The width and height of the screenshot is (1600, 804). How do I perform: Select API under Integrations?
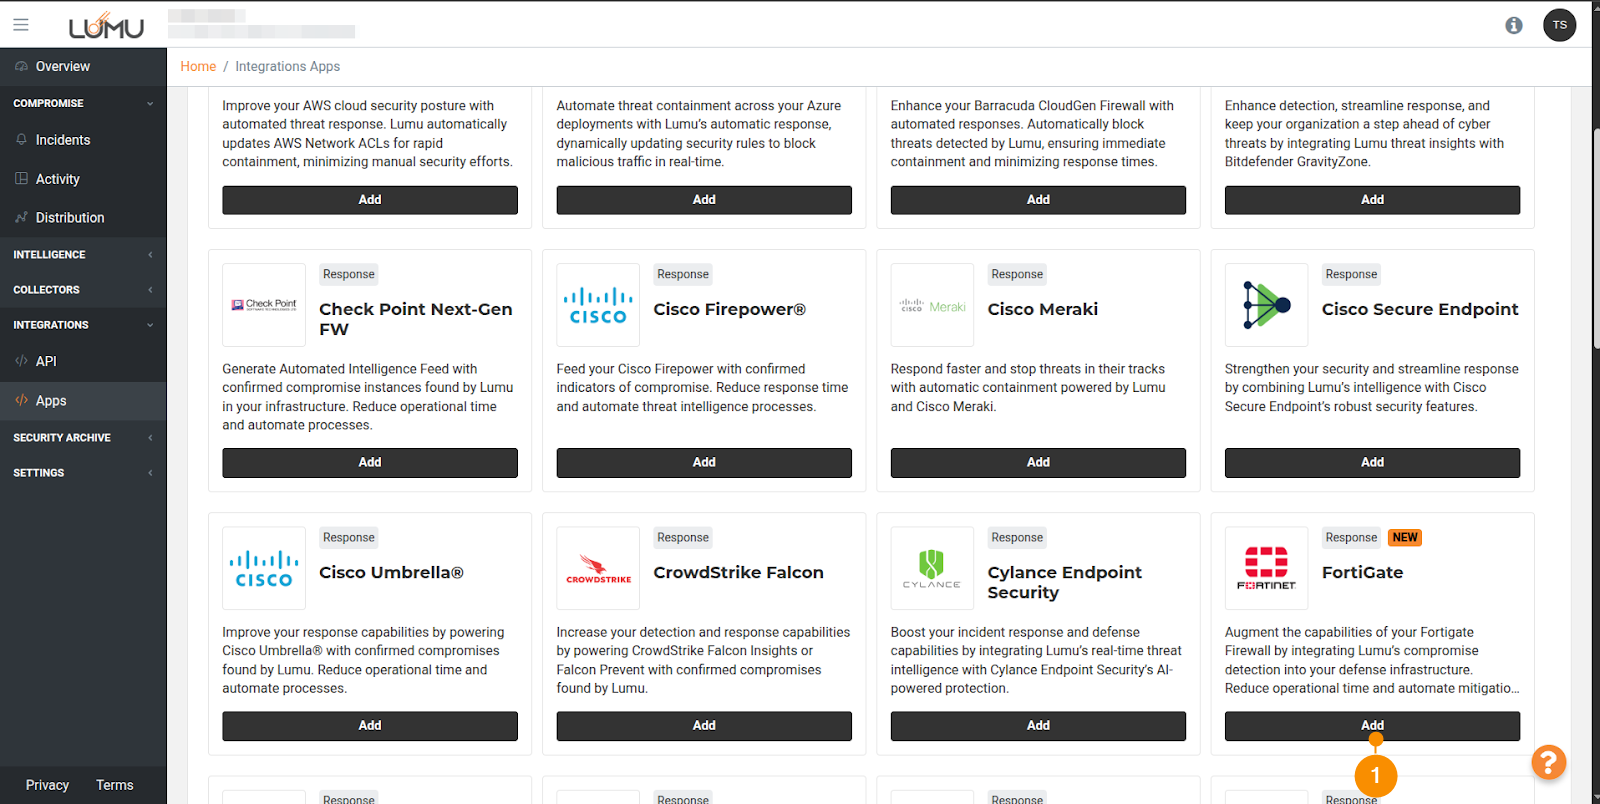pos(46,361)
